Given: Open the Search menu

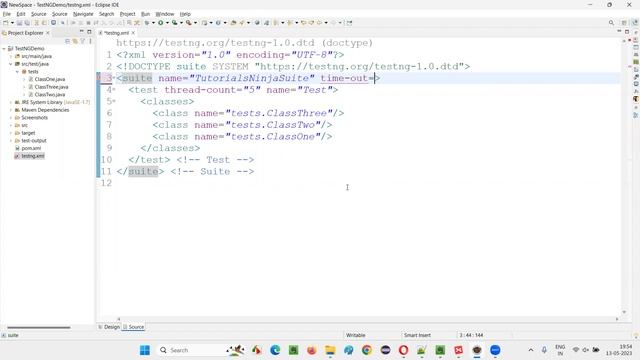Looking at the screenshot, I should (107, 14).
